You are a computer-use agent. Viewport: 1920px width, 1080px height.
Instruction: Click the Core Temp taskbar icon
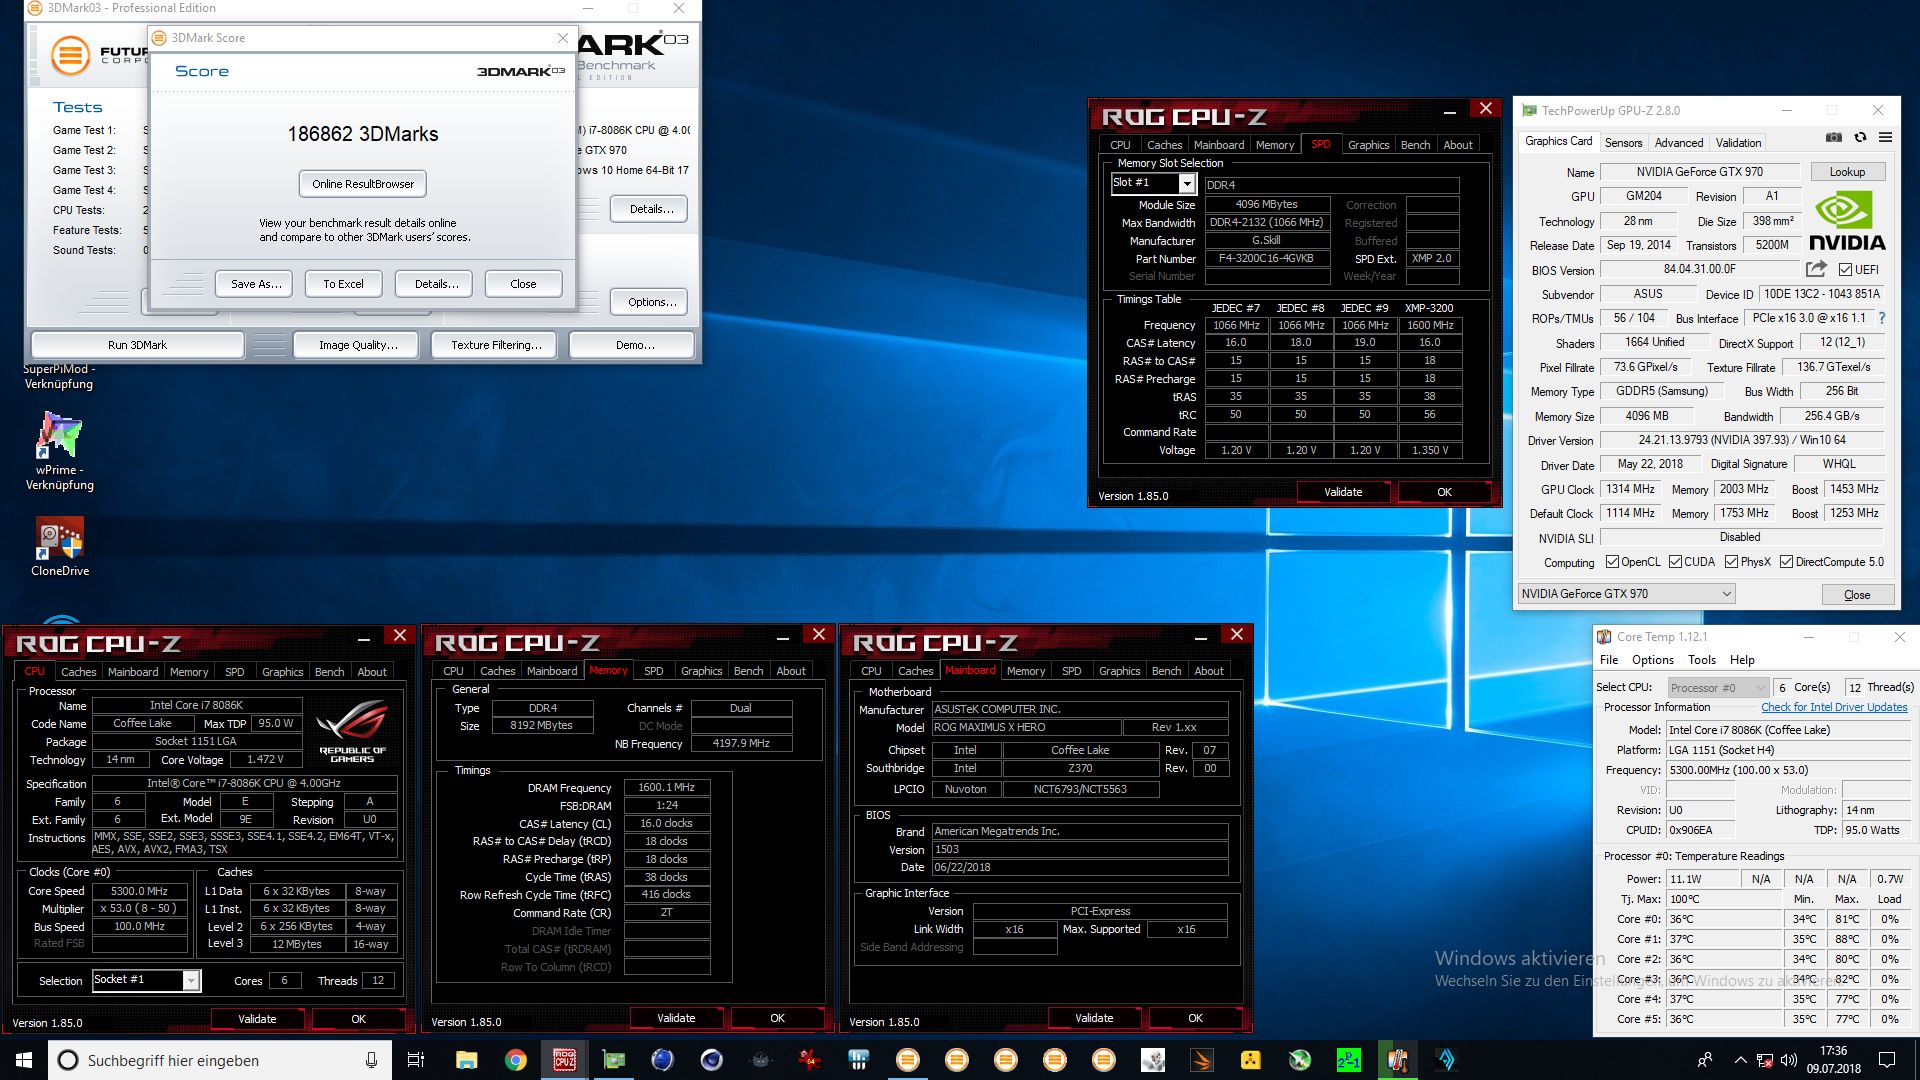[1397, 1060]
